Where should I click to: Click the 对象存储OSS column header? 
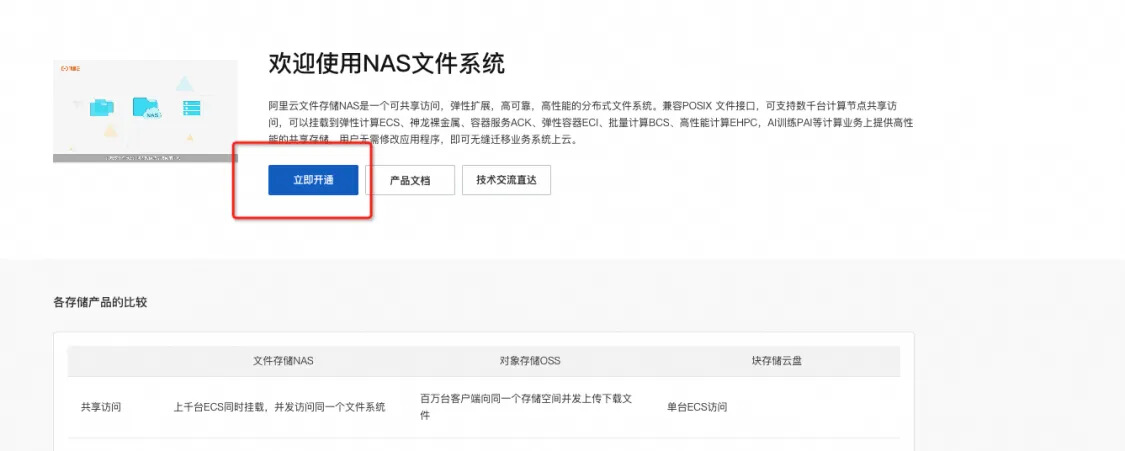tap(530, 361)
